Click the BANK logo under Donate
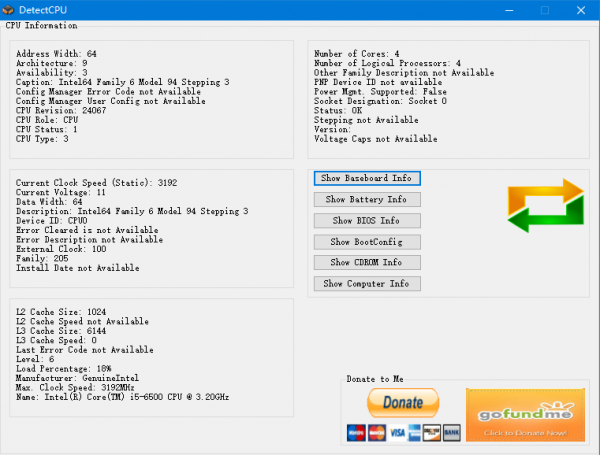The image size is (600, 455). coord(452,433)
